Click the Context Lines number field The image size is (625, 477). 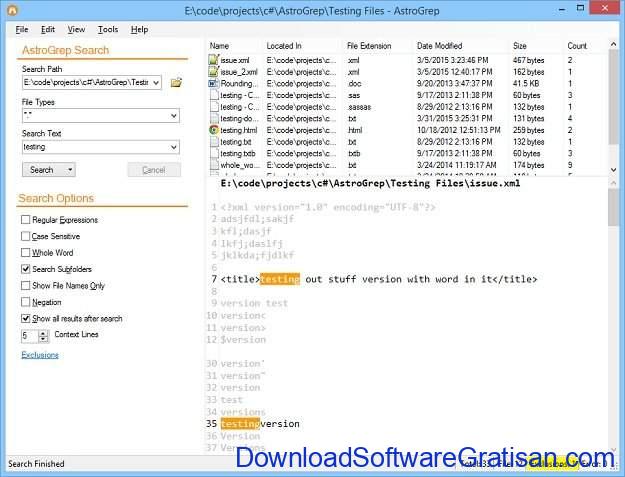[x=30, y=336]
